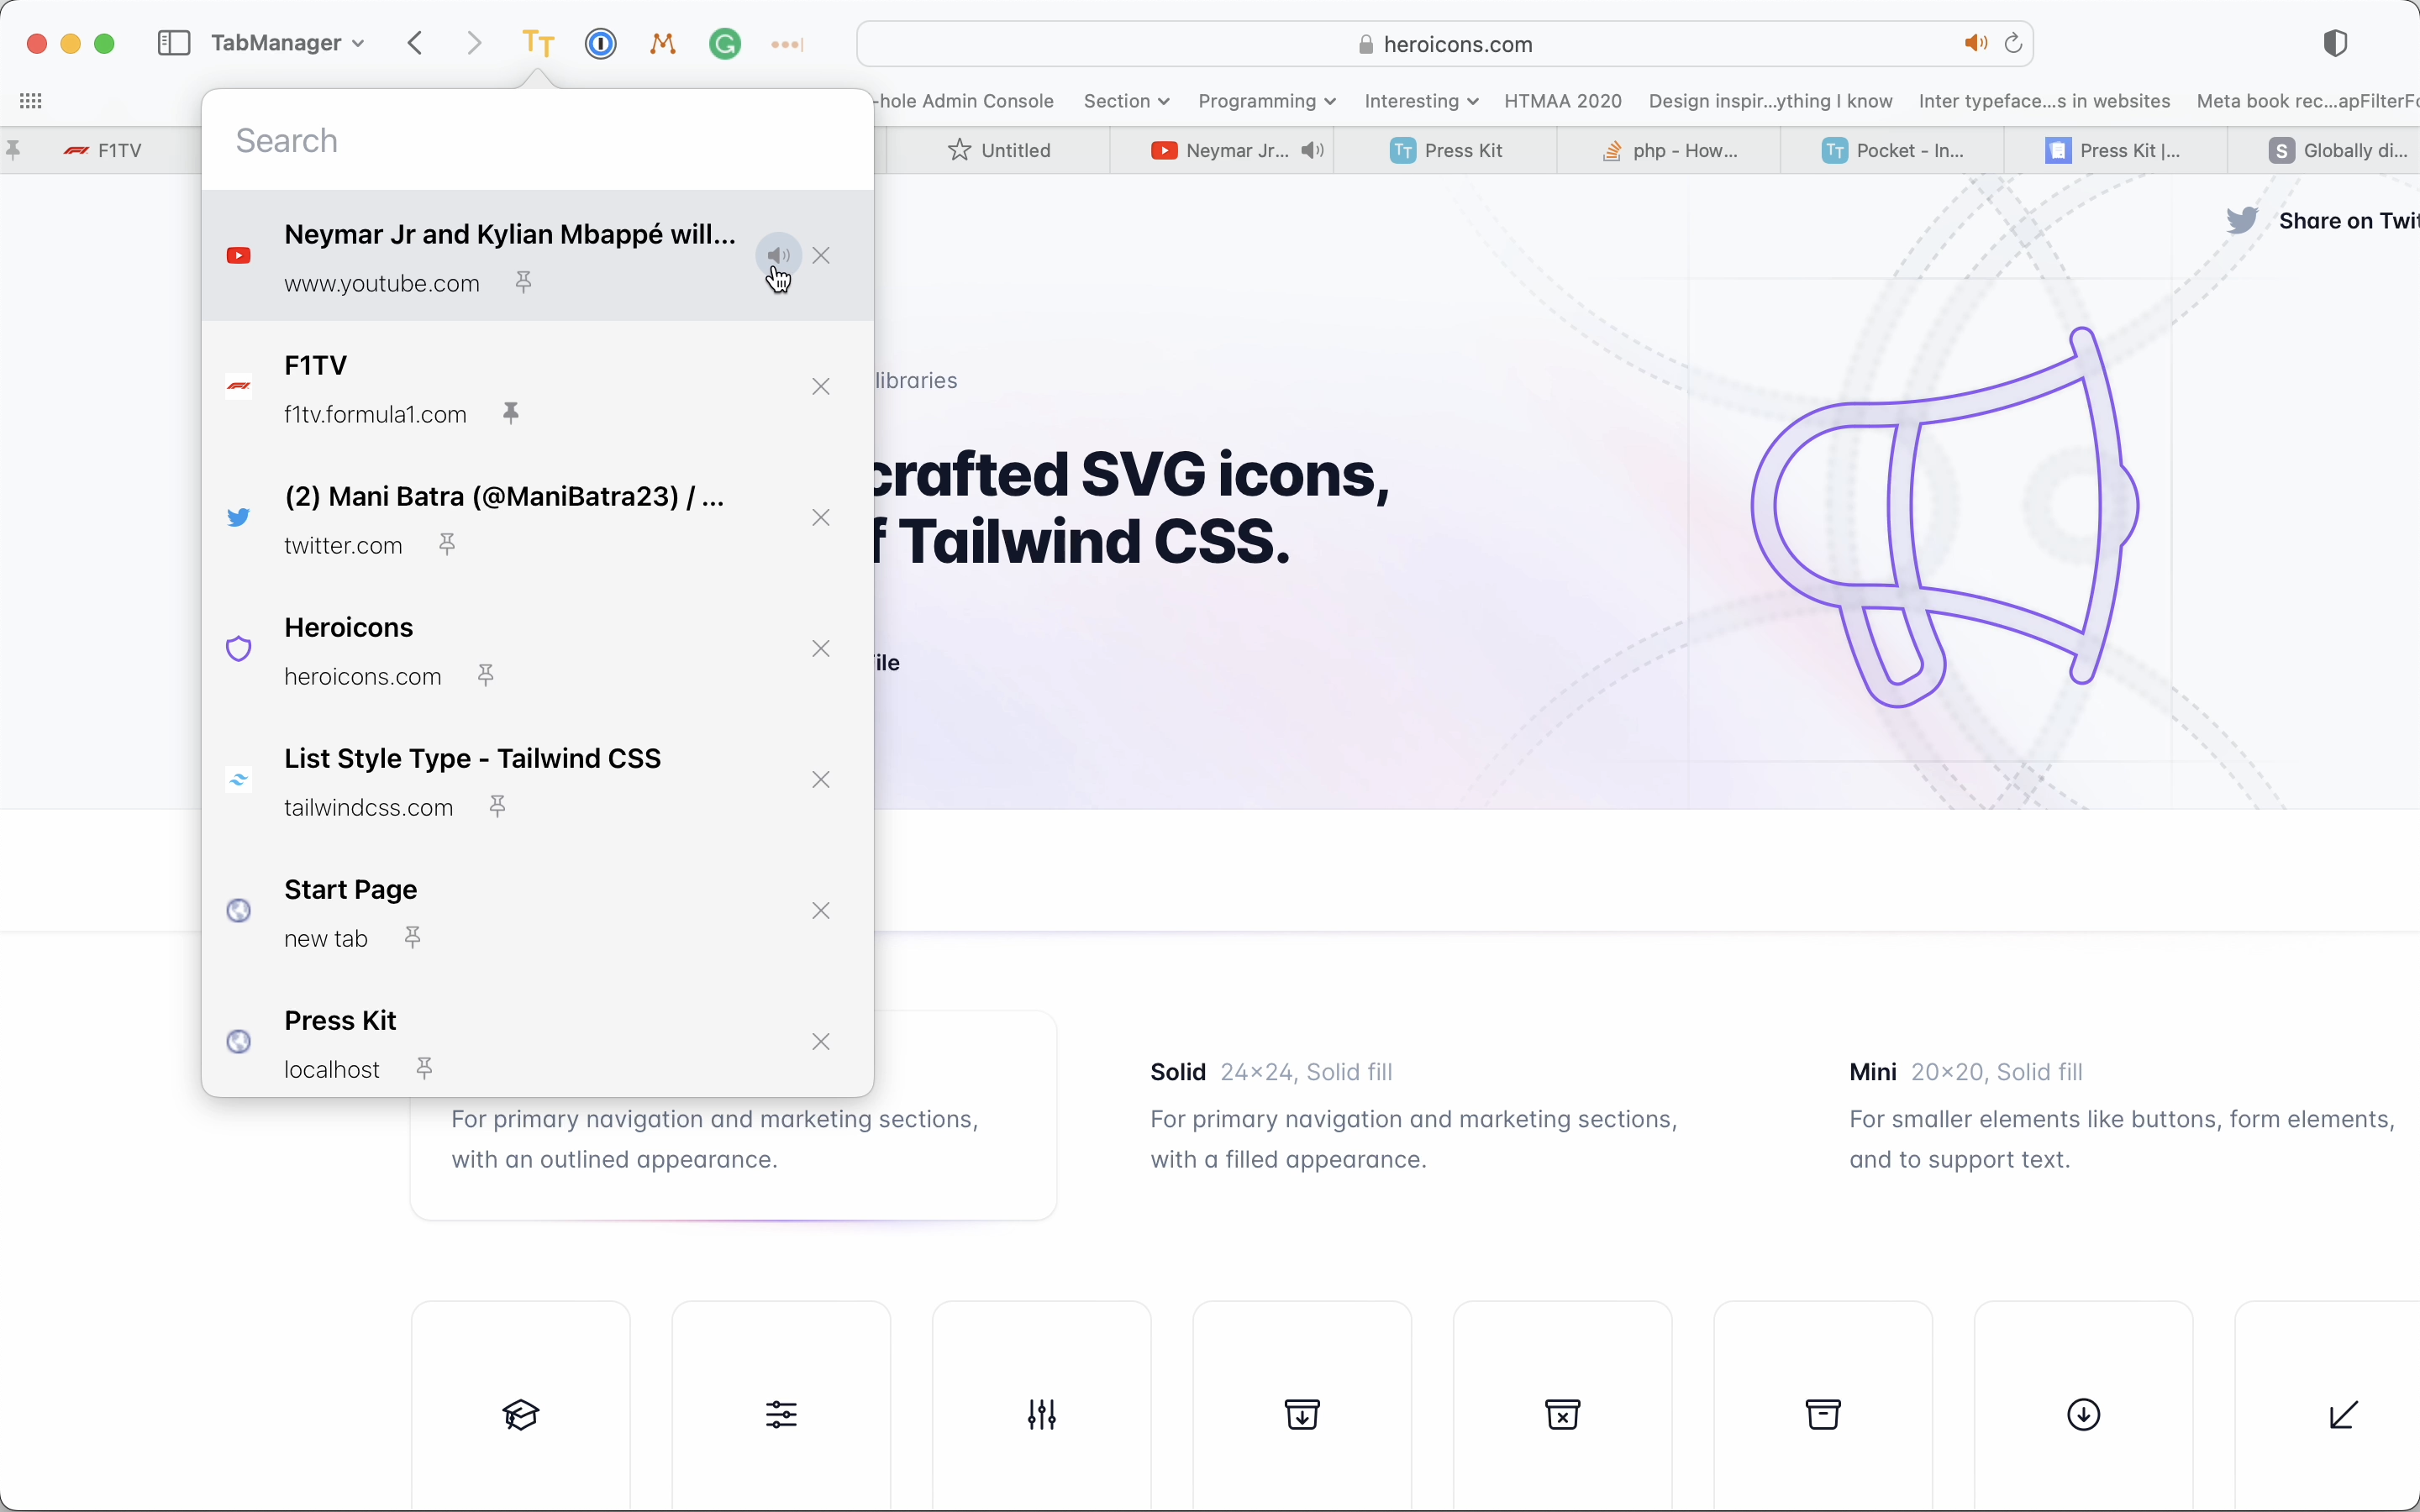Click the Grammarly extension icon
The height and width of the screenshot is (1512, 2420).
725,44
